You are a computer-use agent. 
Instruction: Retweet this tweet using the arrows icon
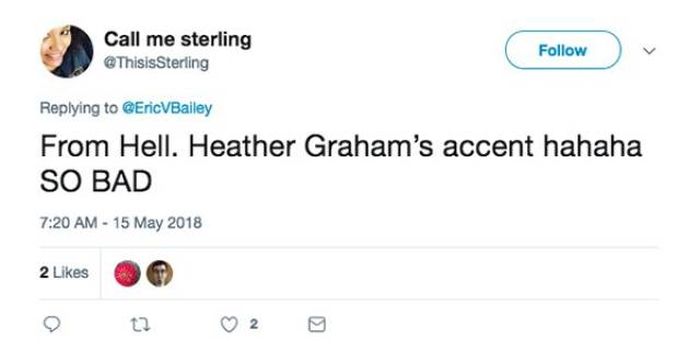[x=140, y=325]
